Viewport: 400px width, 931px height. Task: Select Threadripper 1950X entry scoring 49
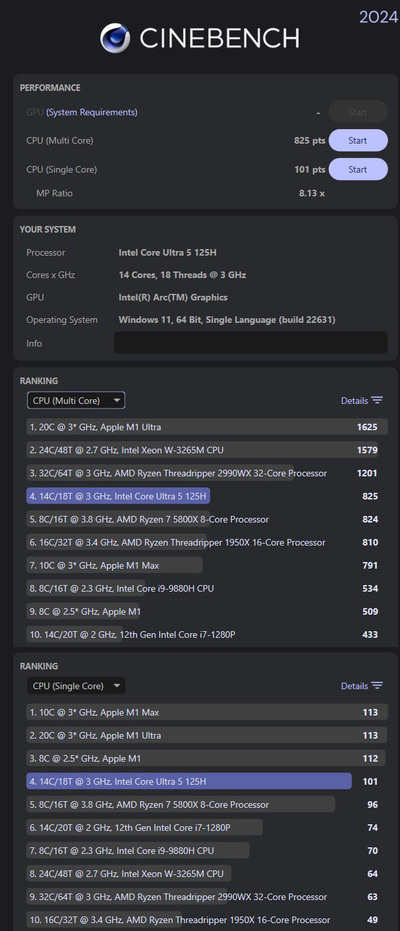tap(207, 920)
